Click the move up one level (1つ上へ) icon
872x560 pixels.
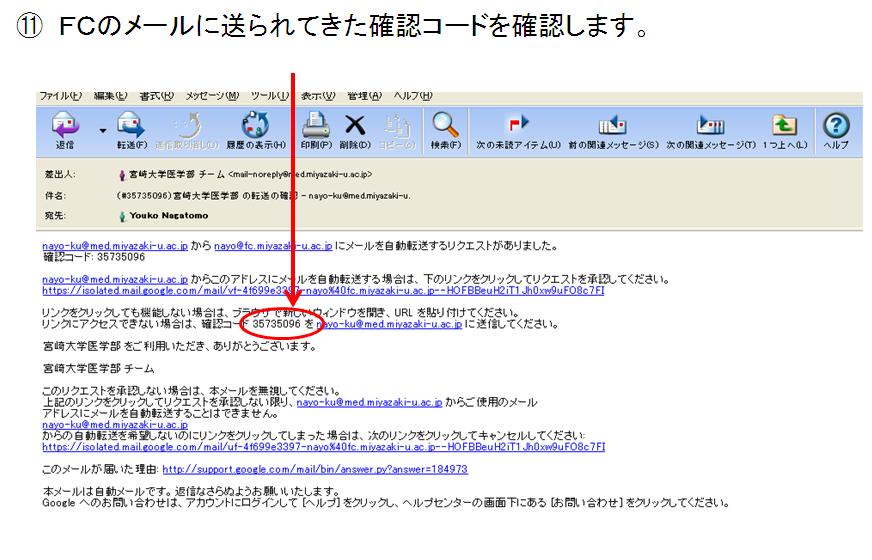tap(784, 126)
